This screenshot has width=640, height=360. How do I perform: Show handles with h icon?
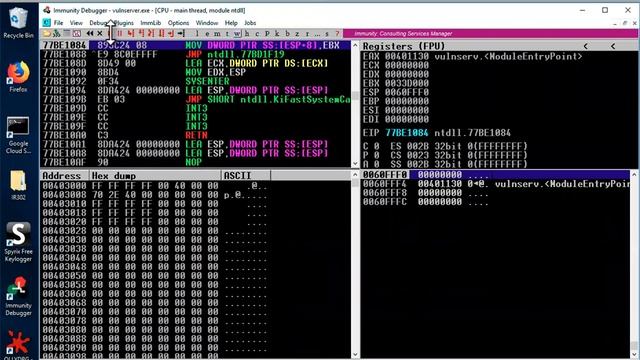(247, 33)
